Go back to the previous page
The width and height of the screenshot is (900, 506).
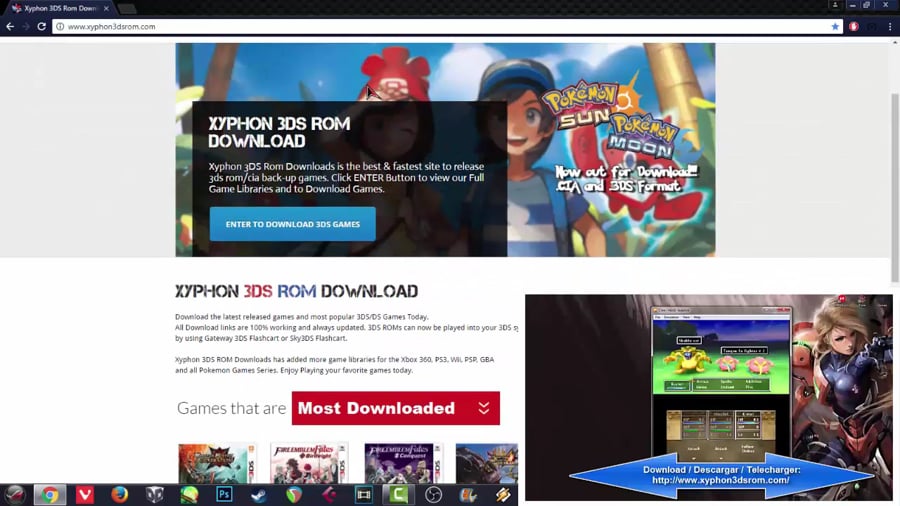click(10, 26)
